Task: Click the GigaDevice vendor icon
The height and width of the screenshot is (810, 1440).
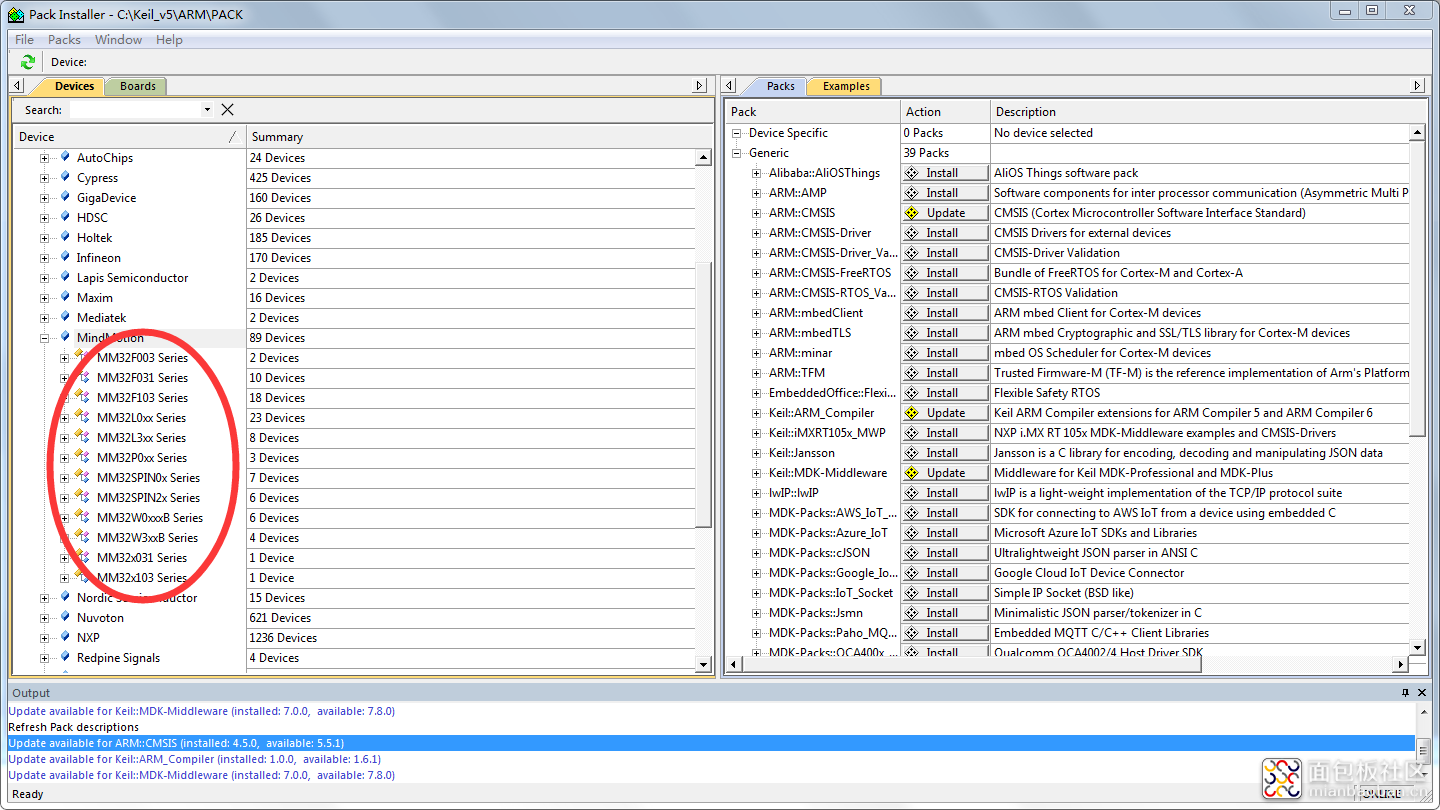Action: (x=66, y=197)
